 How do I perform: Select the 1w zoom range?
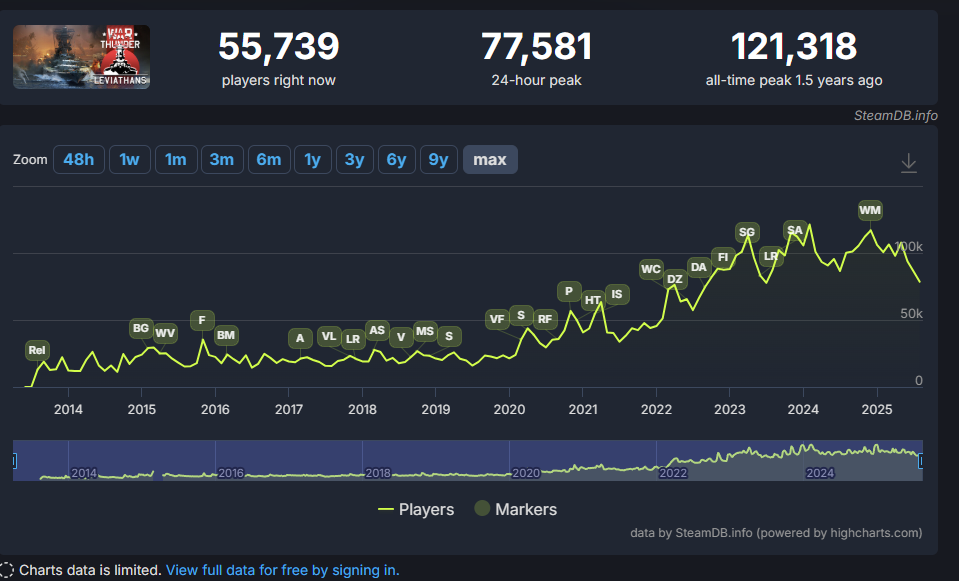click(129, 160)
